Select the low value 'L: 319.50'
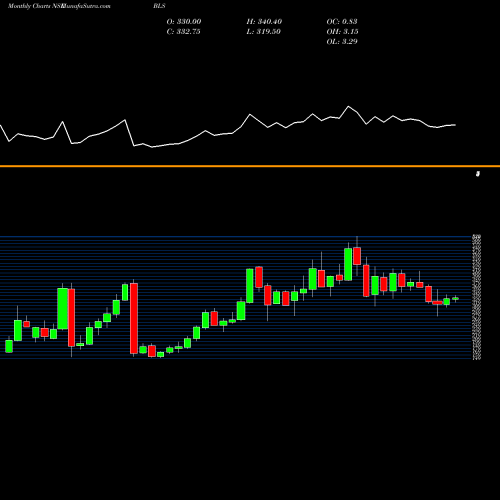The width and height of the screenshot is (500, 500). pyautogui.click(x=263, y=31)
